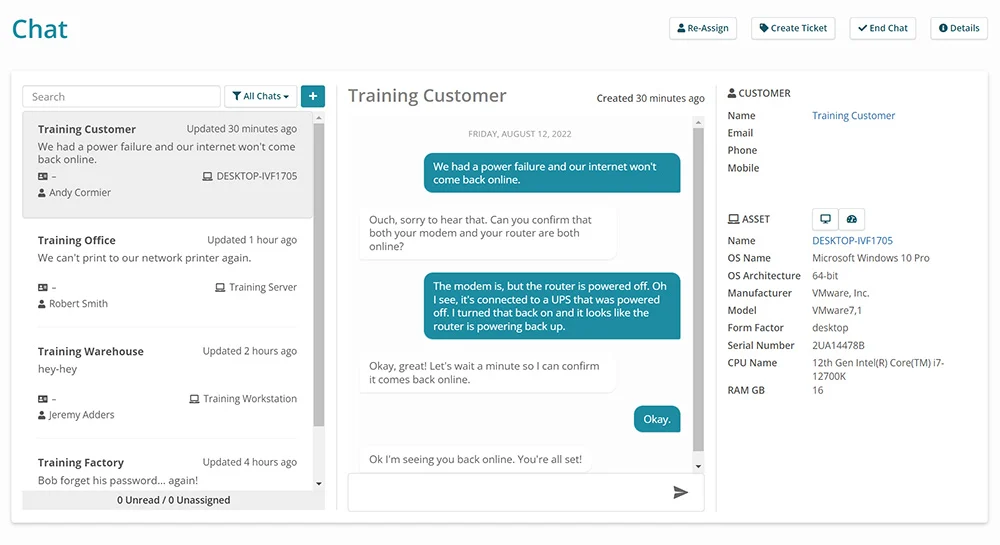The image size is (1000, 545).
Task: Click the chat Search field
Action: 121,96
